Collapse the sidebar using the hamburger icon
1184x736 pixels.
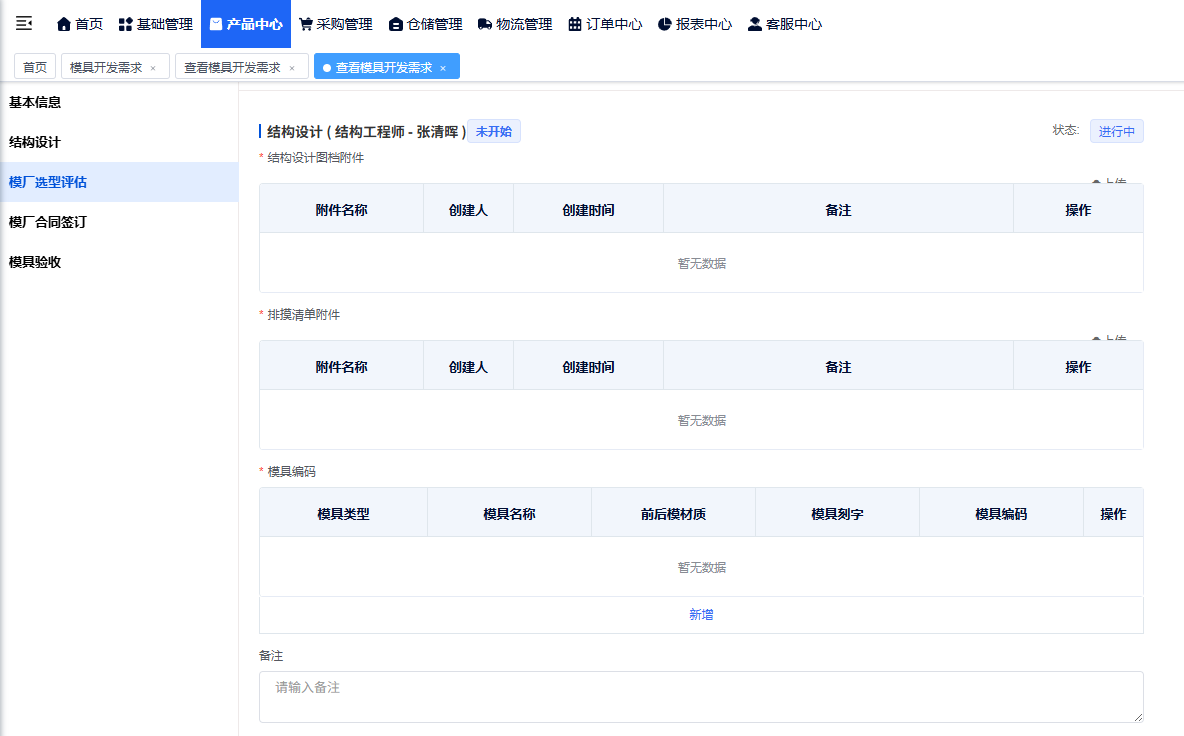[24, 23]
